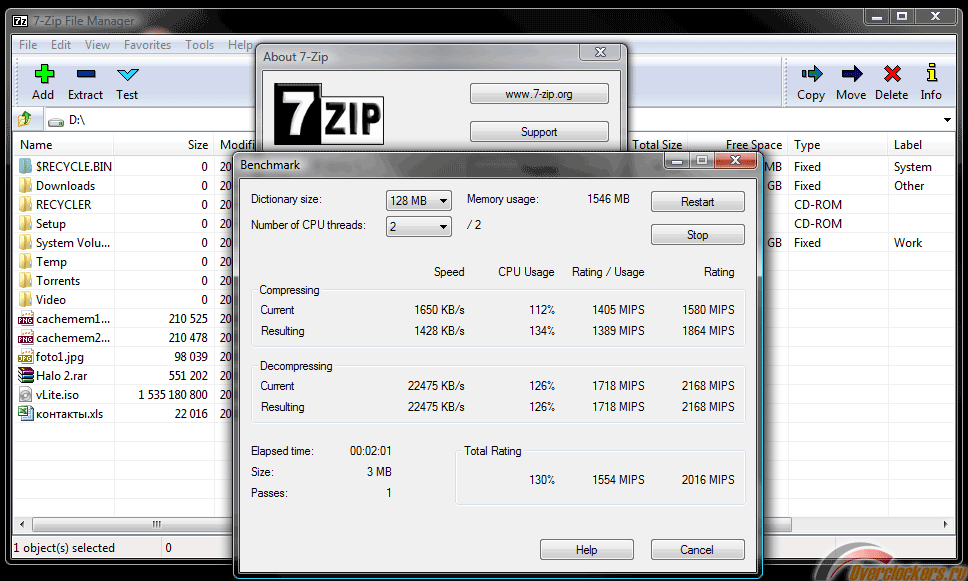Click the Temp folder icon
The height and width of the screenshot is (581, 968).
[x=25, y=262]
